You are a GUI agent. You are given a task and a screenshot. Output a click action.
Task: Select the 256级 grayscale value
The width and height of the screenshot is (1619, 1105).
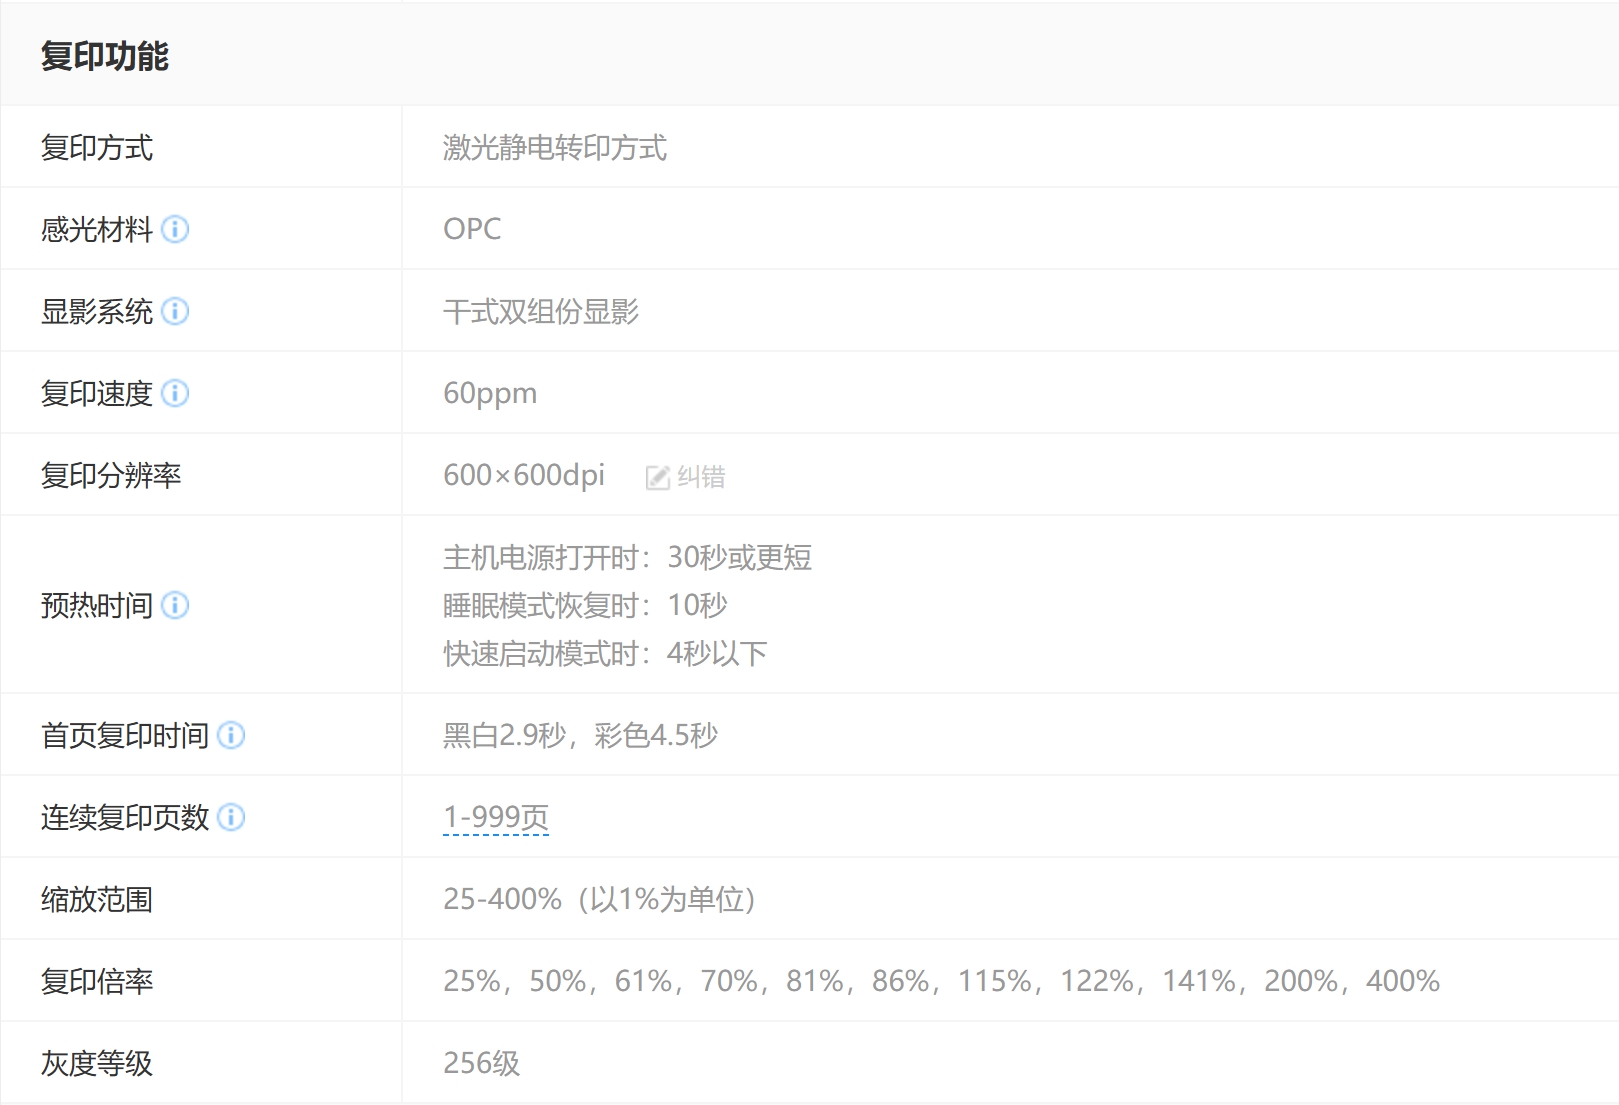pyautogui.click(x=482, y=1064)
